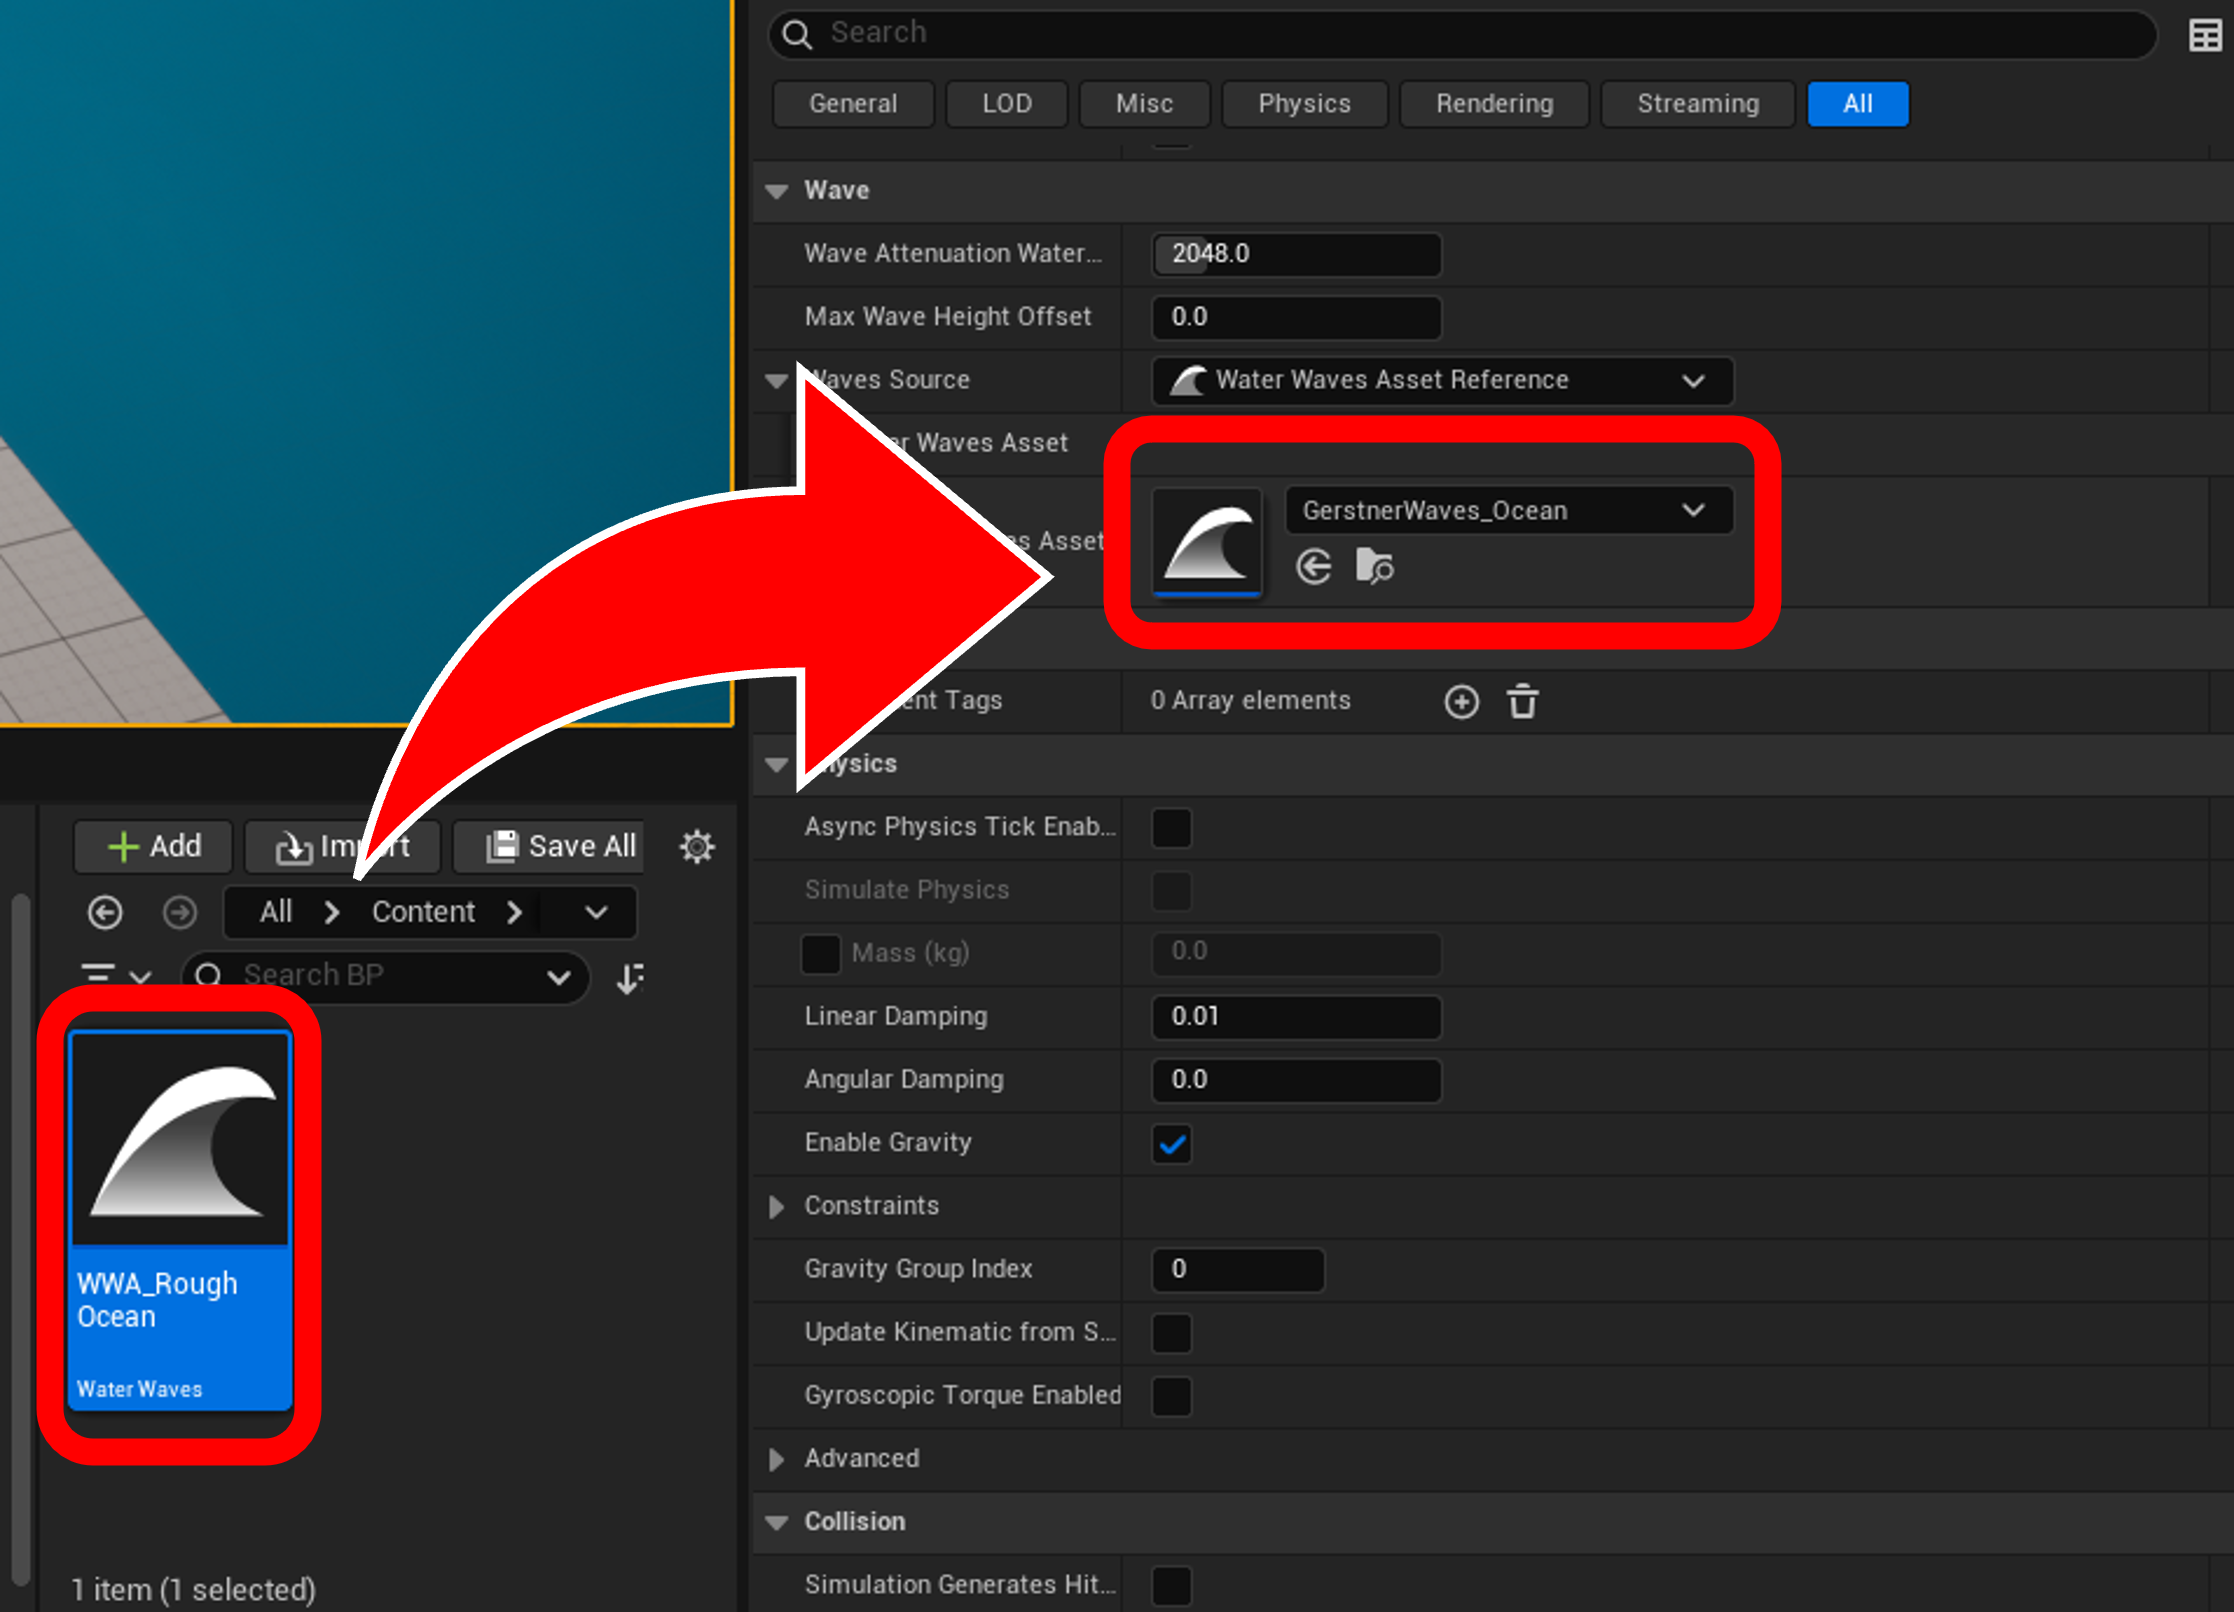Image resolution: width=2234 pixels, height=1612 pixels.
Task: Open Content Browser settings gear
Action: pos(696,846)
